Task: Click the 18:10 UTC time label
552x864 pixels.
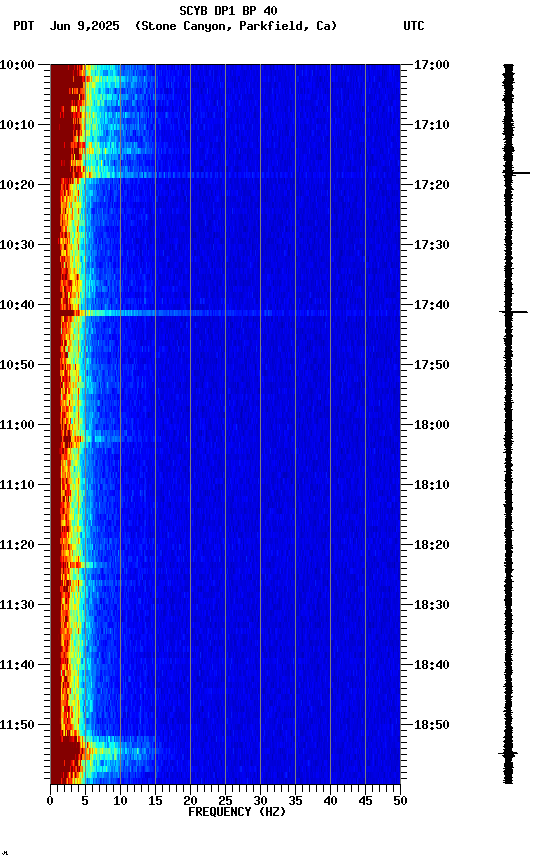Action: point(432,485)
